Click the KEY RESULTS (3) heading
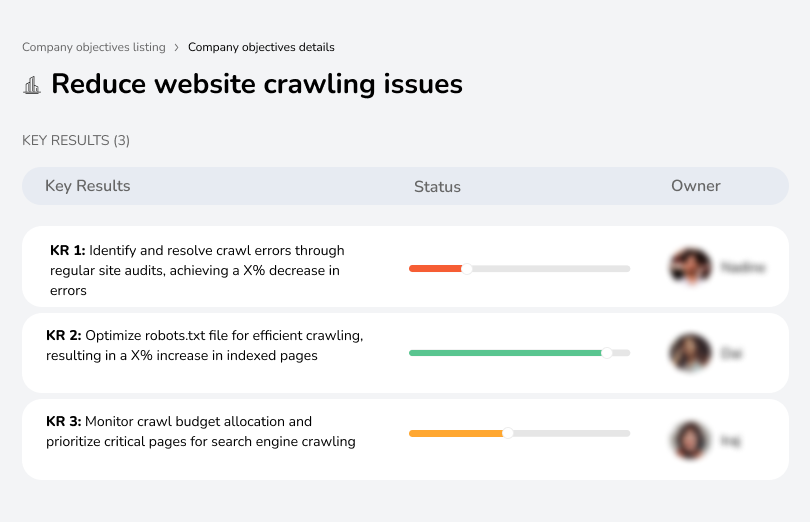The height and width of the screenshot is (522, 810). pos(76,141)
